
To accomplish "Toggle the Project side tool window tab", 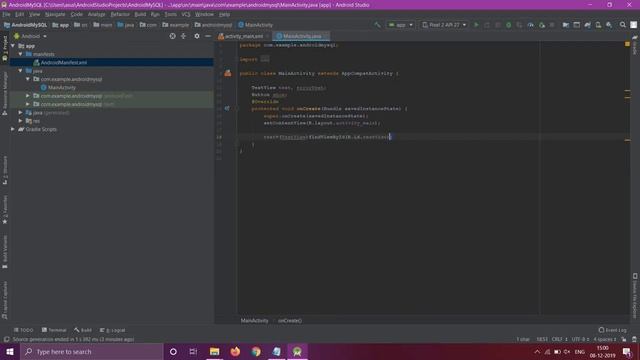I will 5,48.
